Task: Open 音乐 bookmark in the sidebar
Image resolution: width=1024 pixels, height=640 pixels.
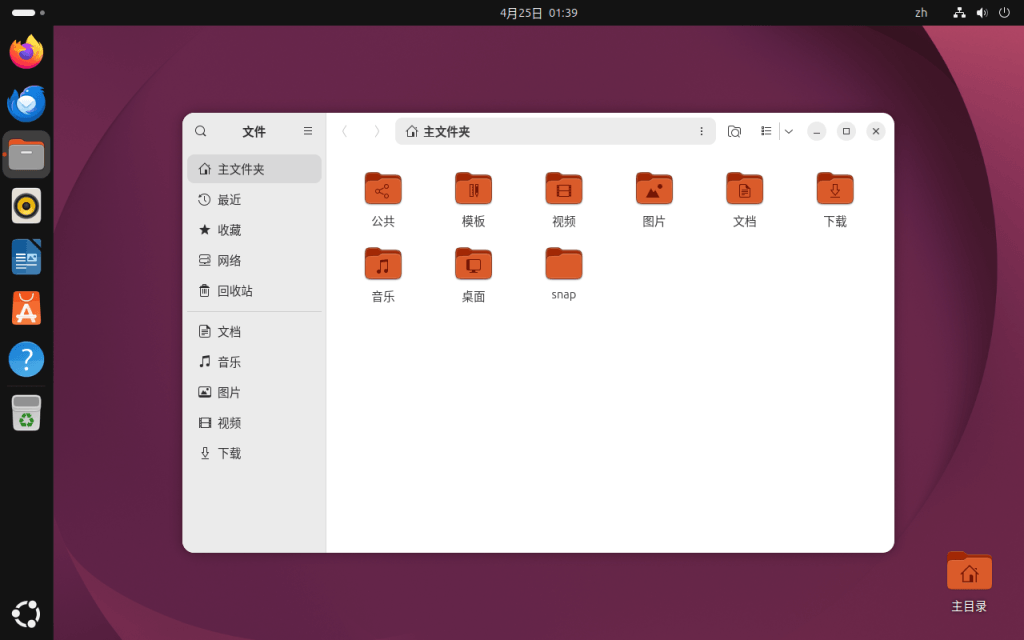Action: coord(254,362)
